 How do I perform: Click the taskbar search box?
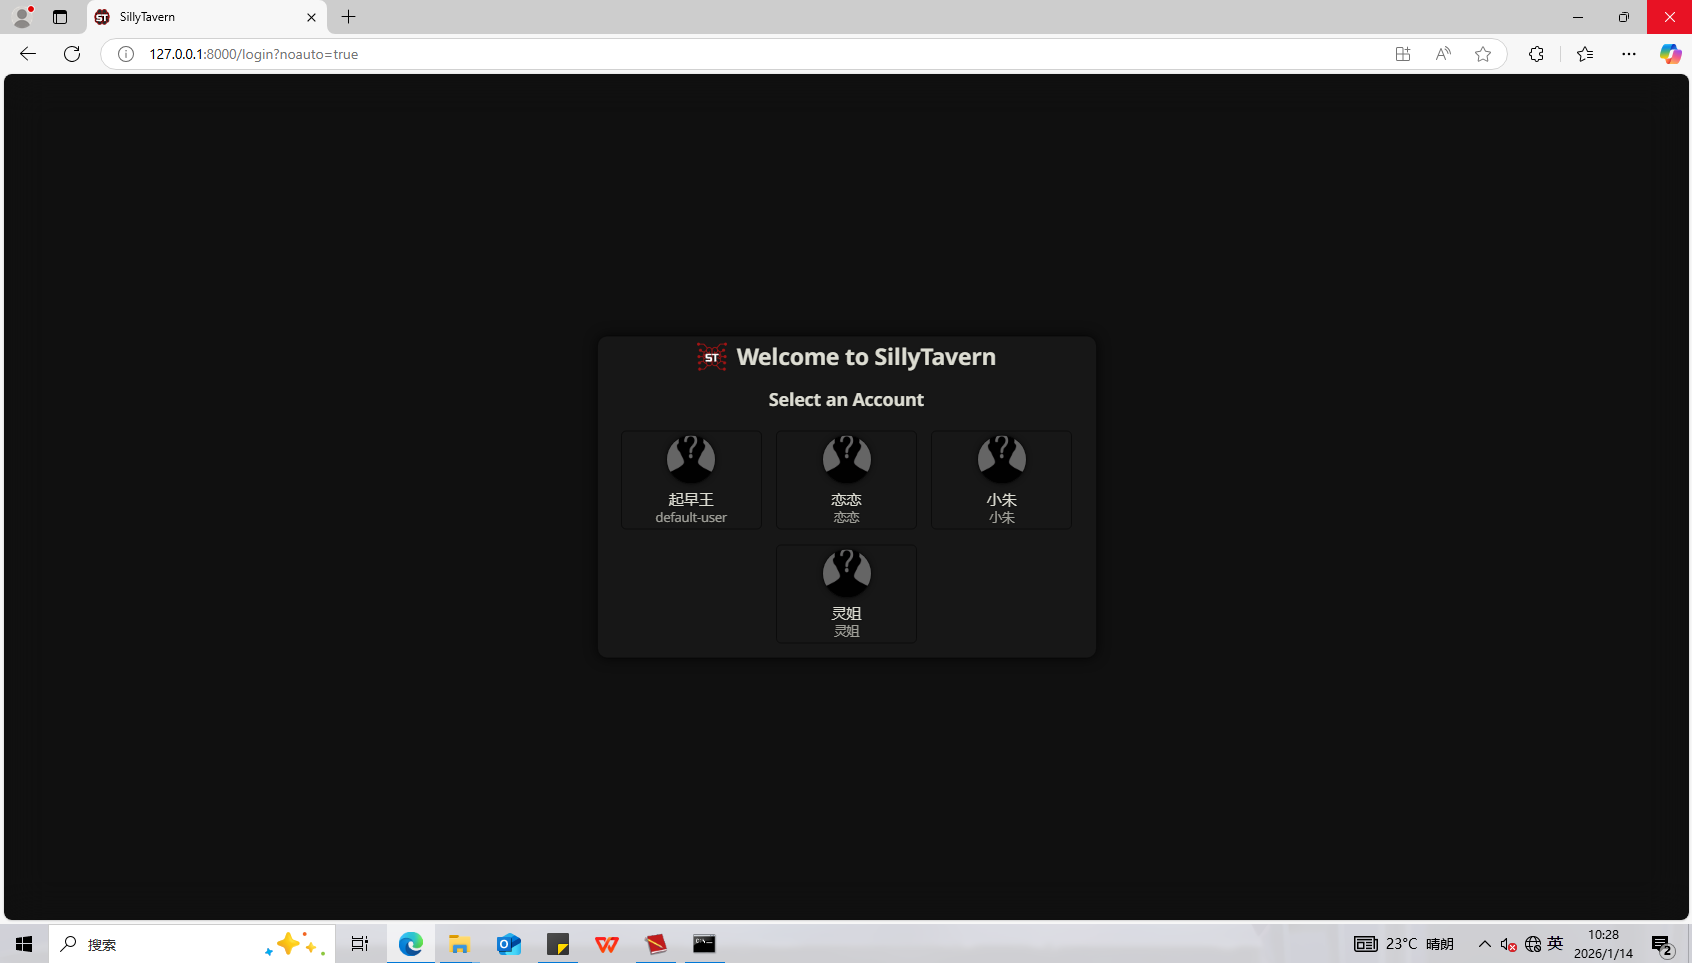(x=192, y=944)
